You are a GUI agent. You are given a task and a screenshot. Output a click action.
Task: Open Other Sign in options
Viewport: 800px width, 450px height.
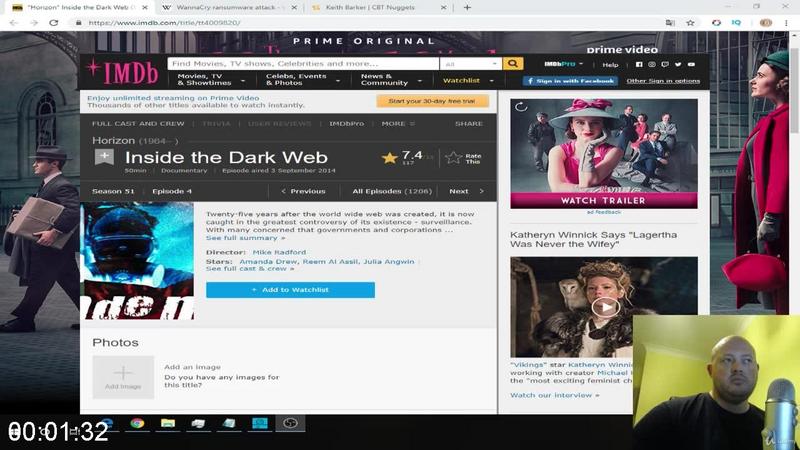tap(663, 81)
